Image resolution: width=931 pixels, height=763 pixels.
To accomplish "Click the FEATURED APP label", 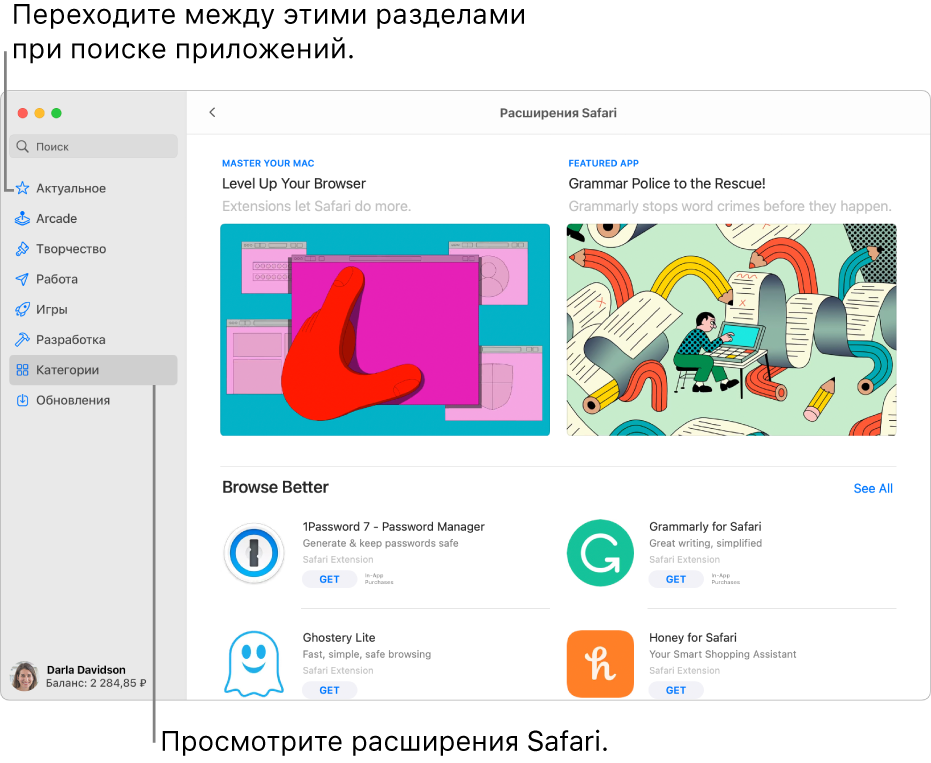I will coord(604,163).
